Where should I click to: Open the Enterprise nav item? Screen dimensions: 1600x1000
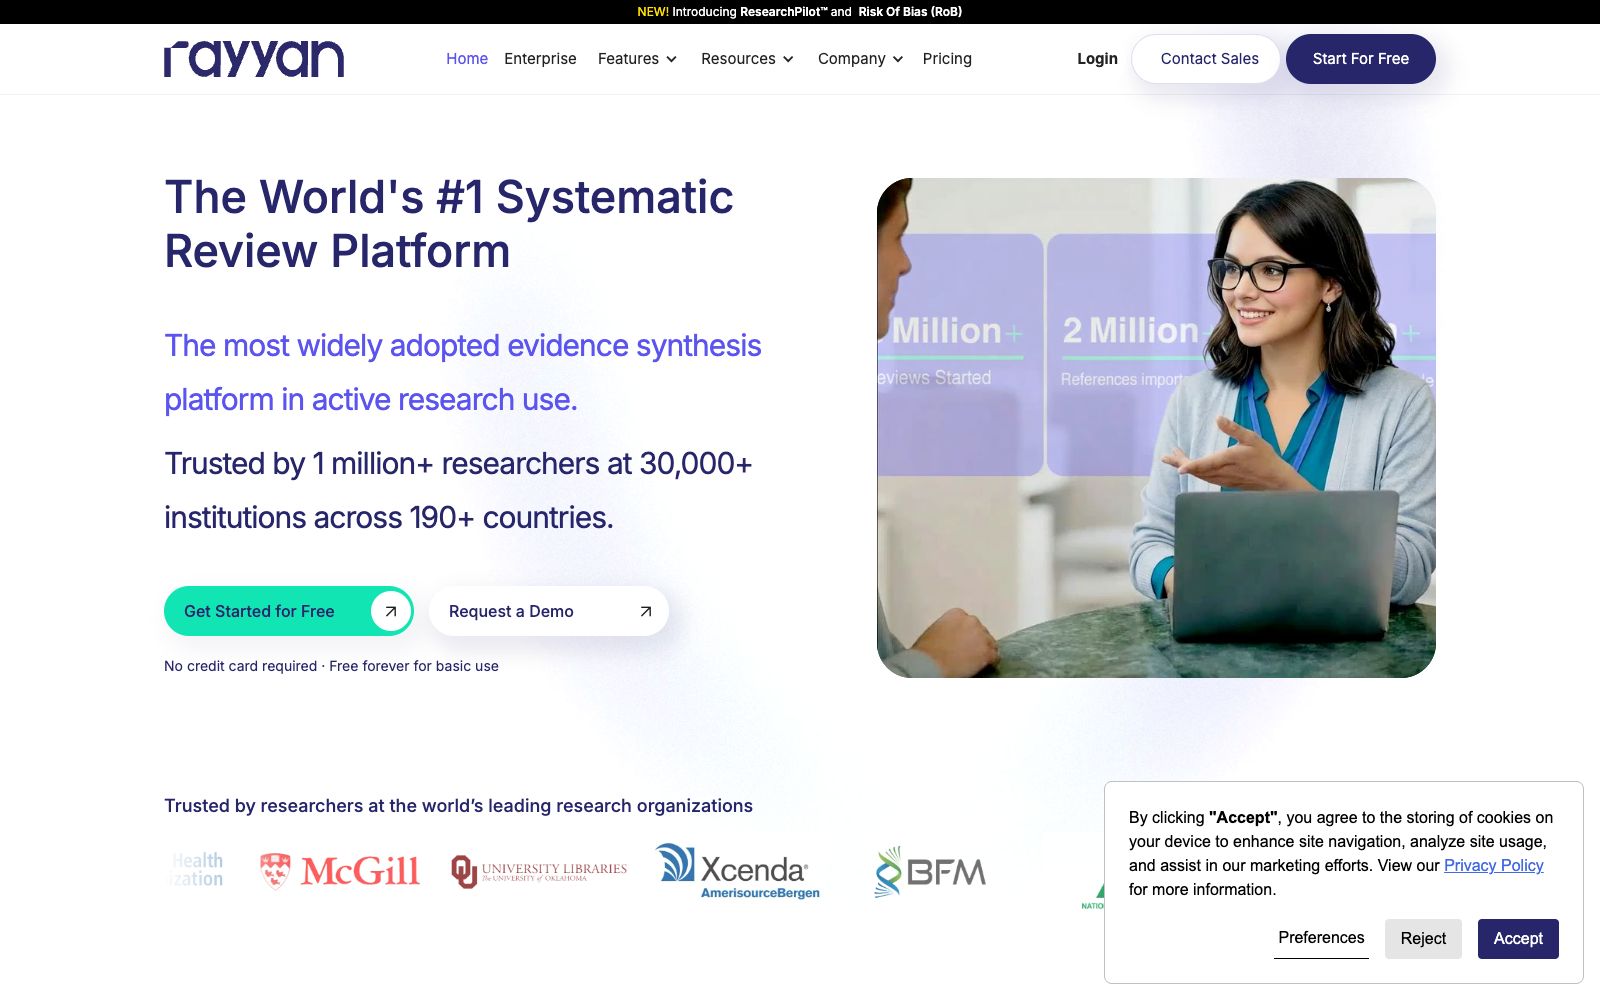pyautogui.click(x=540, y=59)
